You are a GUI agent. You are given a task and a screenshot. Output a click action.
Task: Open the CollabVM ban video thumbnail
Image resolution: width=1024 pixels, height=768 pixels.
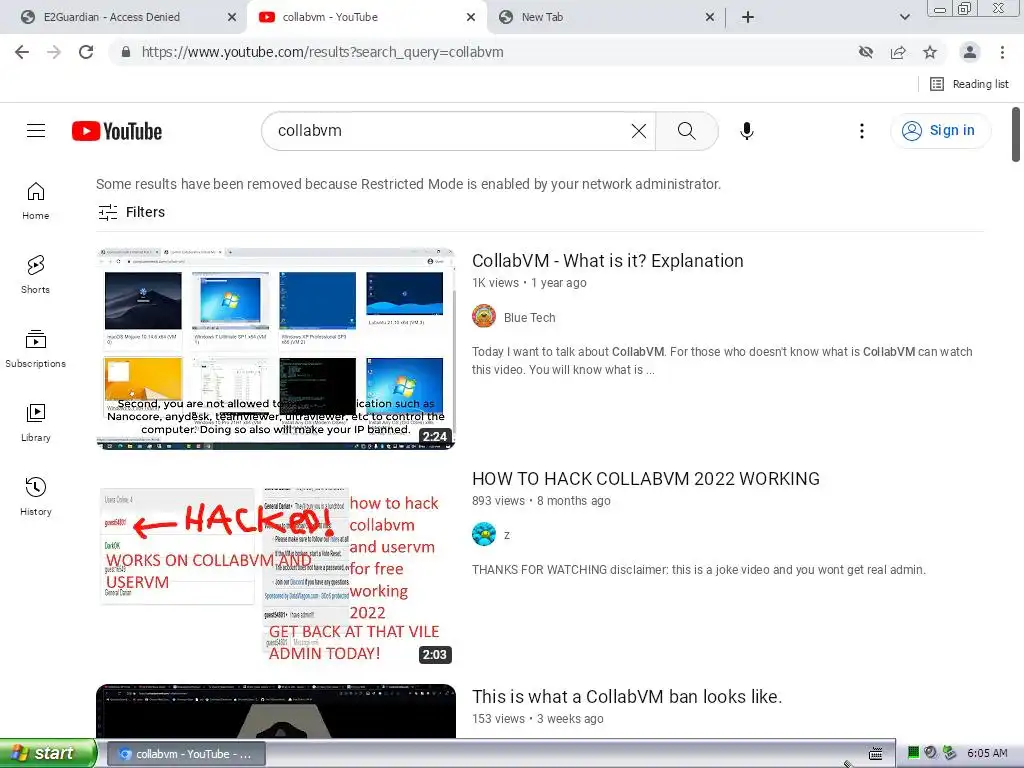[276, 711]
